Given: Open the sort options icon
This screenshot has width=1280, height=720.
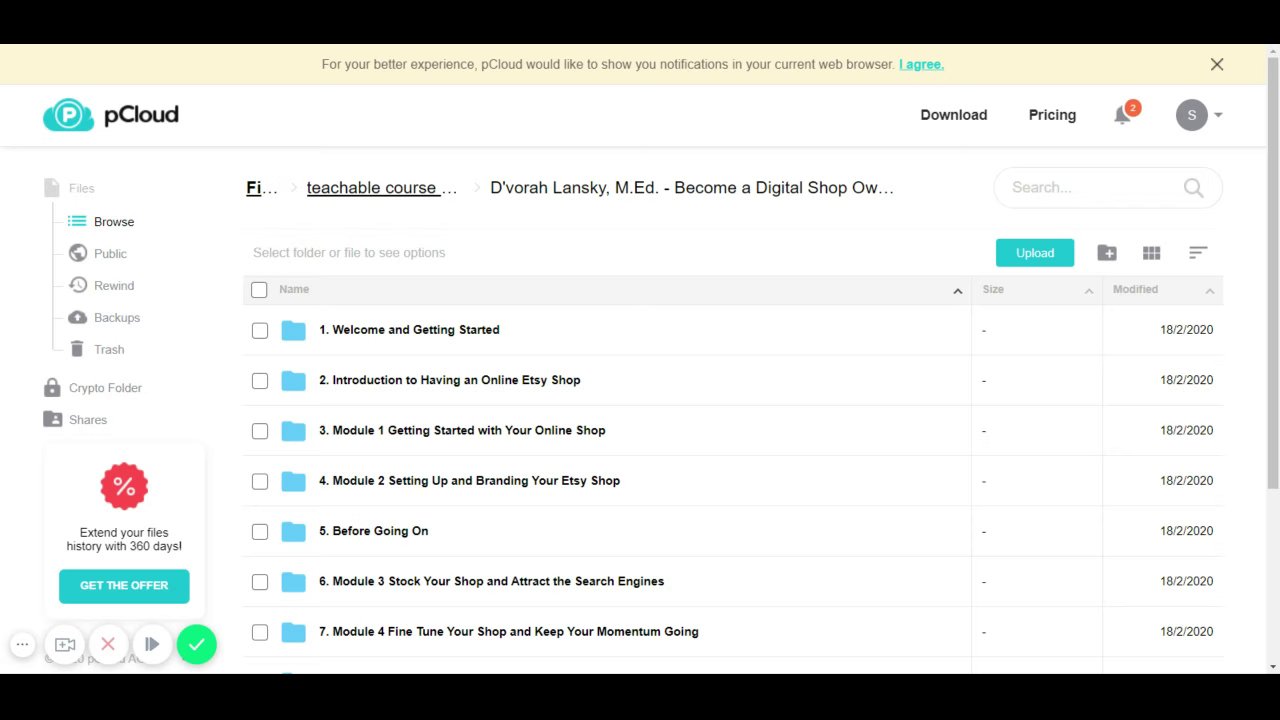Looking at the screenshot, I should point(1198,253).
